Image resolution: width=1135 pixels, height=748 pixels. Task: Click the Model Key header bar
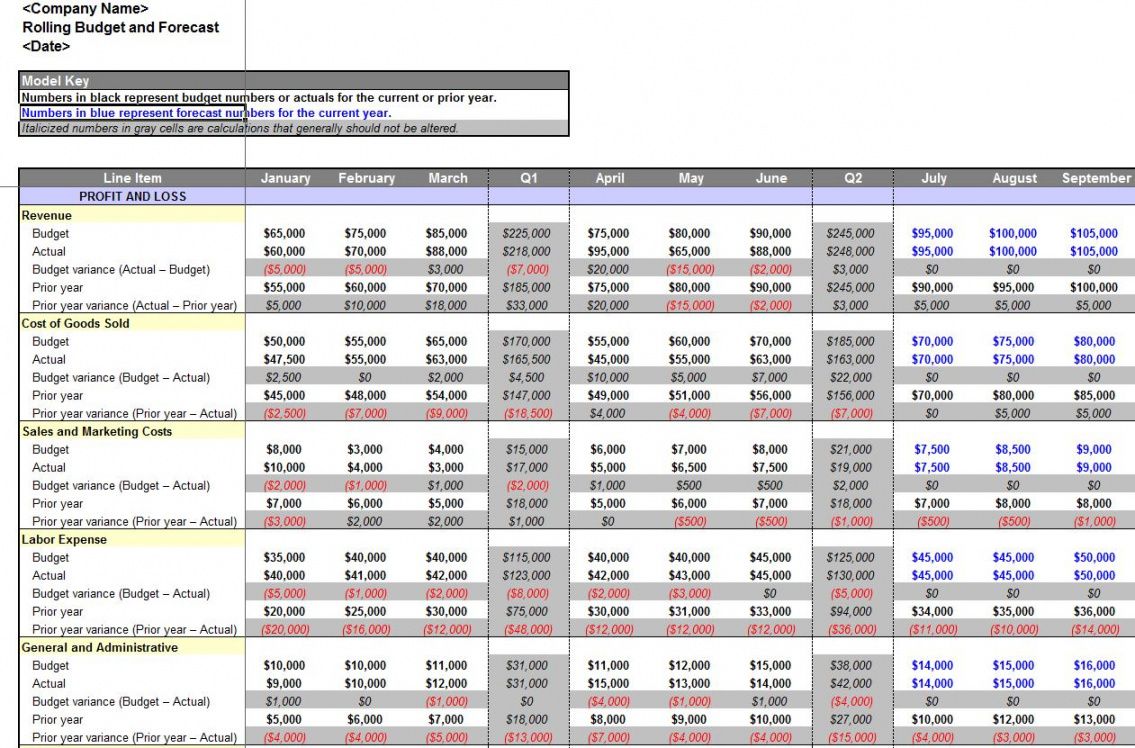coord(294,81)
